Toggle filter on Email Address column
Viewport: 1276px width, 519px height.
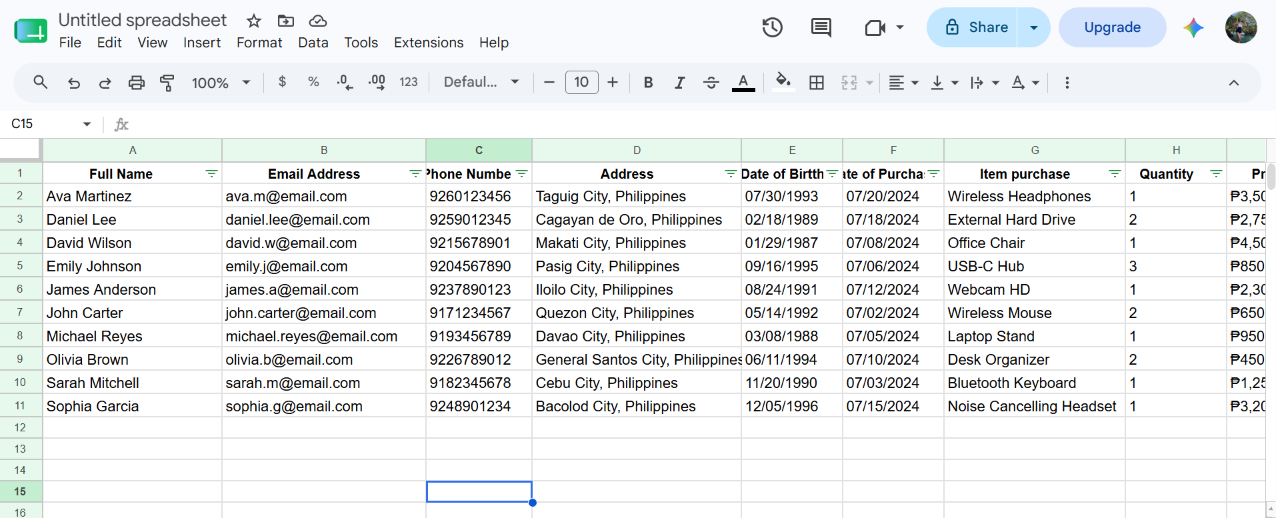click(415, 173)
